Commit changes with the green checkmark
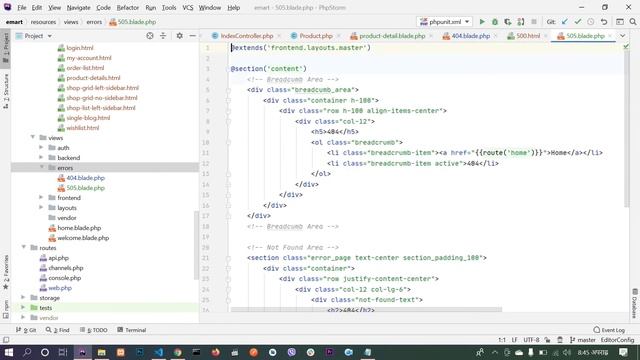 (x=578, y=22)
